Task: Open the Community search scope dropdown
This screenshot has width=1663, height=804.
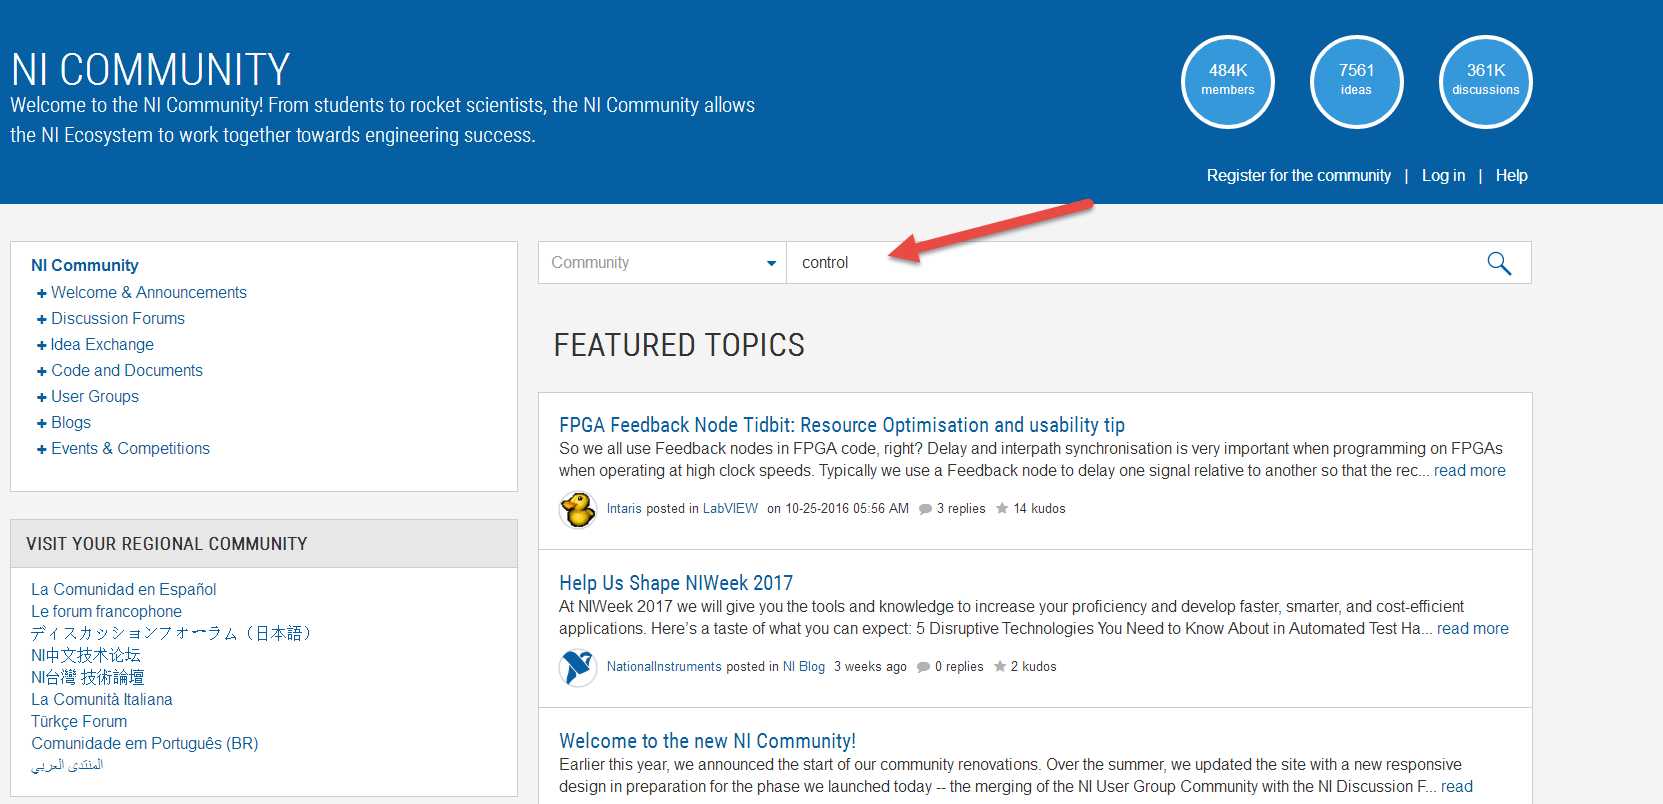Action: point(662,263)
